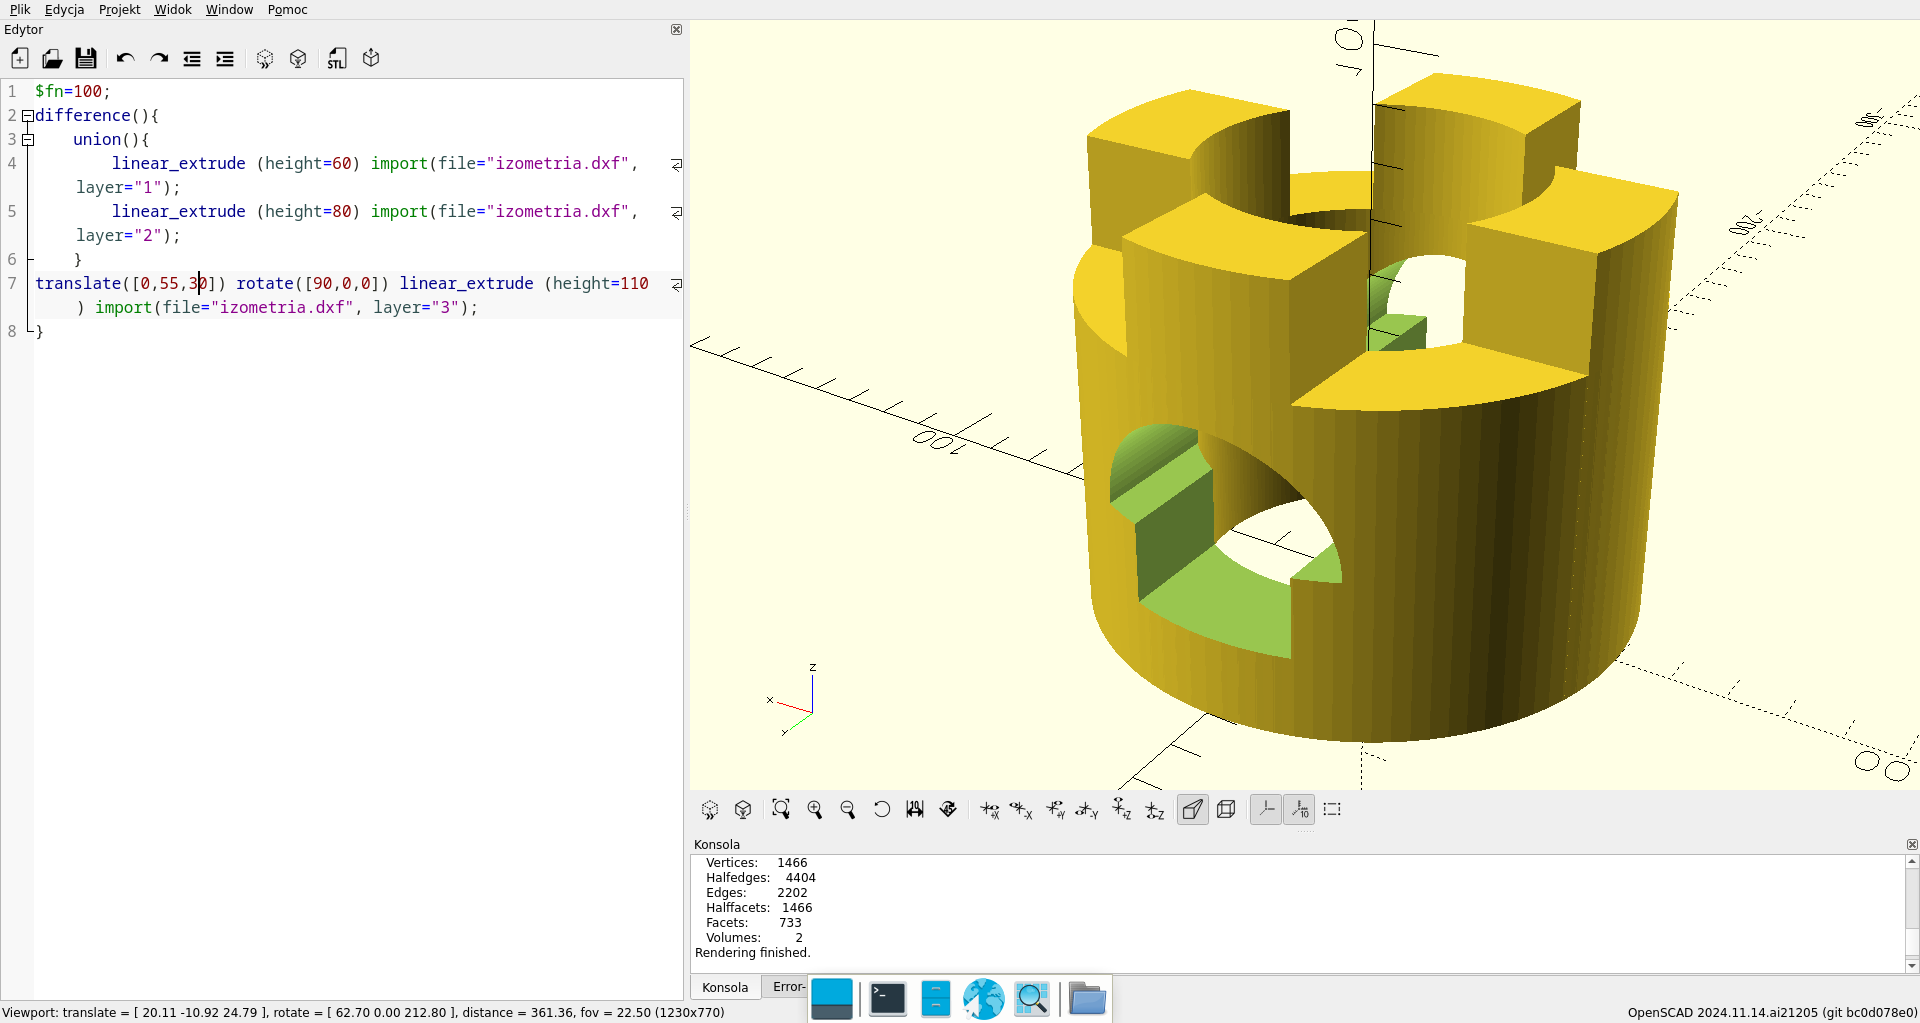Open the Edycja menu
1920x1023 pixels.
[64, 10]
